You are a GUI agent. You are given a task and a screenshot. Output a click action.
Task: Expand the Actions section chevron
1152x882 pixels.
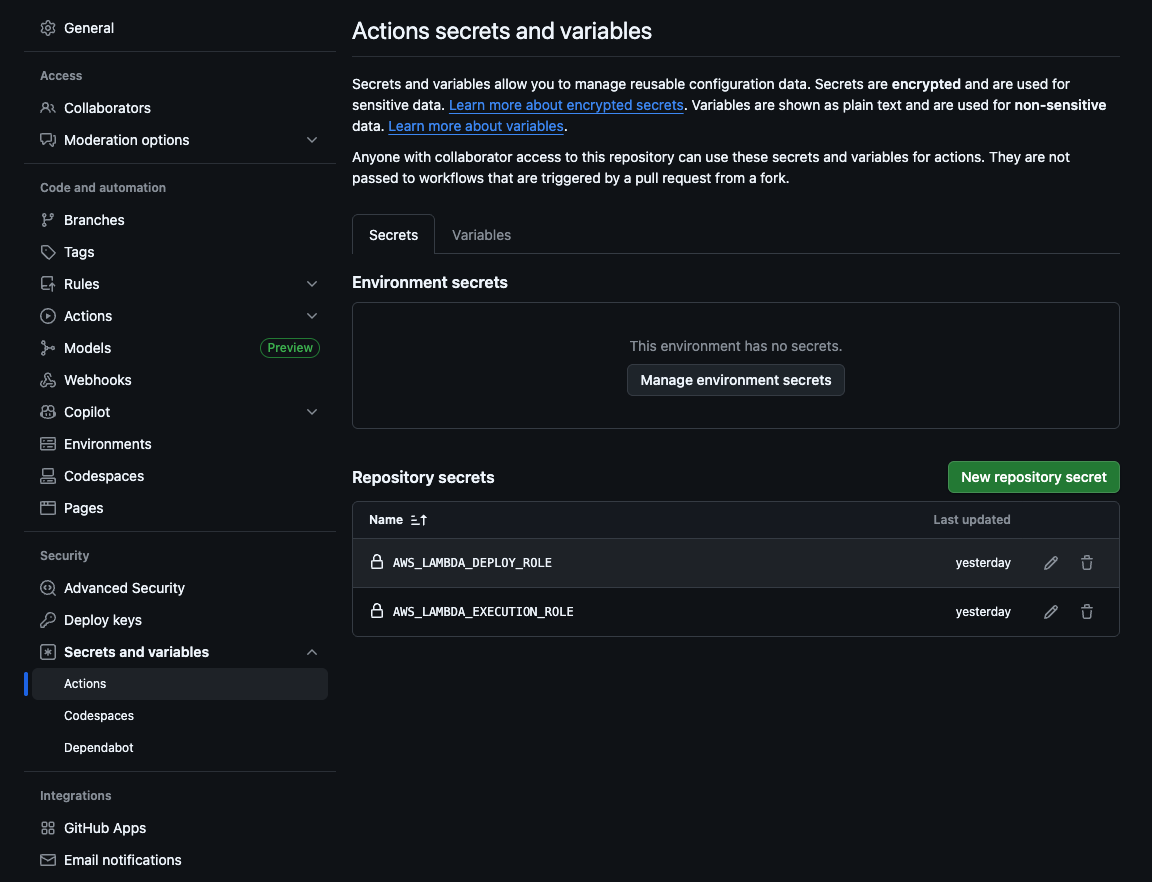click(312, 315)
